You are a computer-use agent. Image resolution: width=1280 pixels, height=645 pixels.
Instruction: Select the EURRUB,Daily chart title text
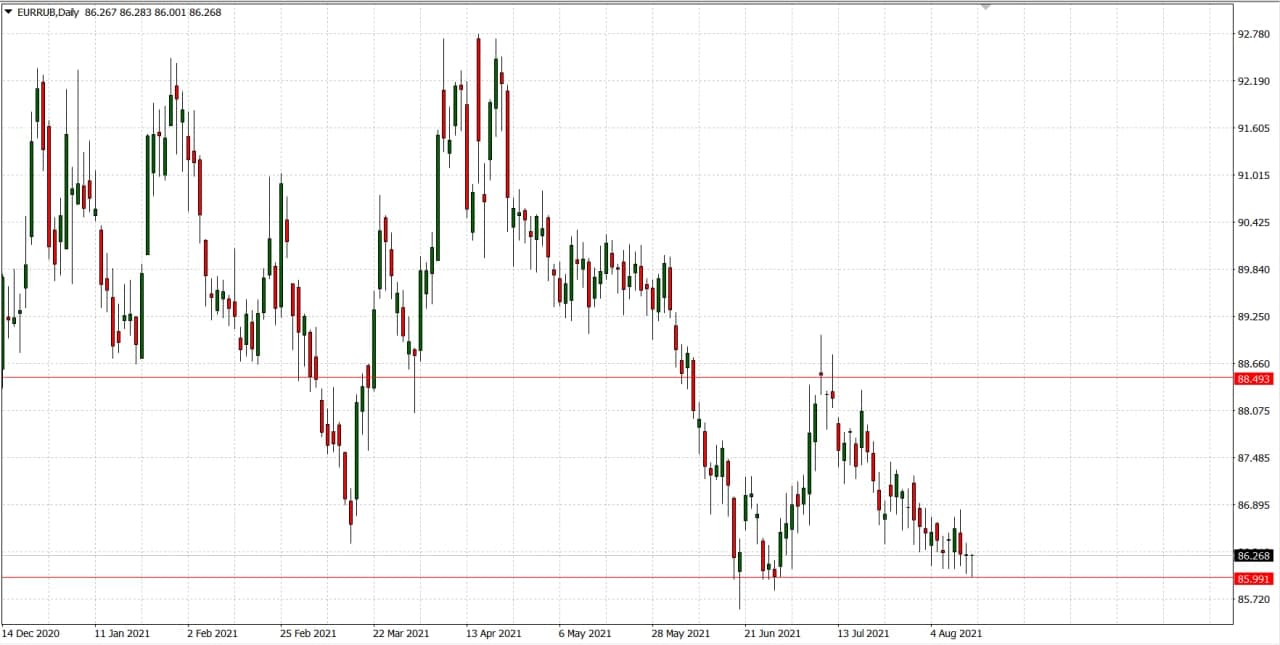coord(48,12)
